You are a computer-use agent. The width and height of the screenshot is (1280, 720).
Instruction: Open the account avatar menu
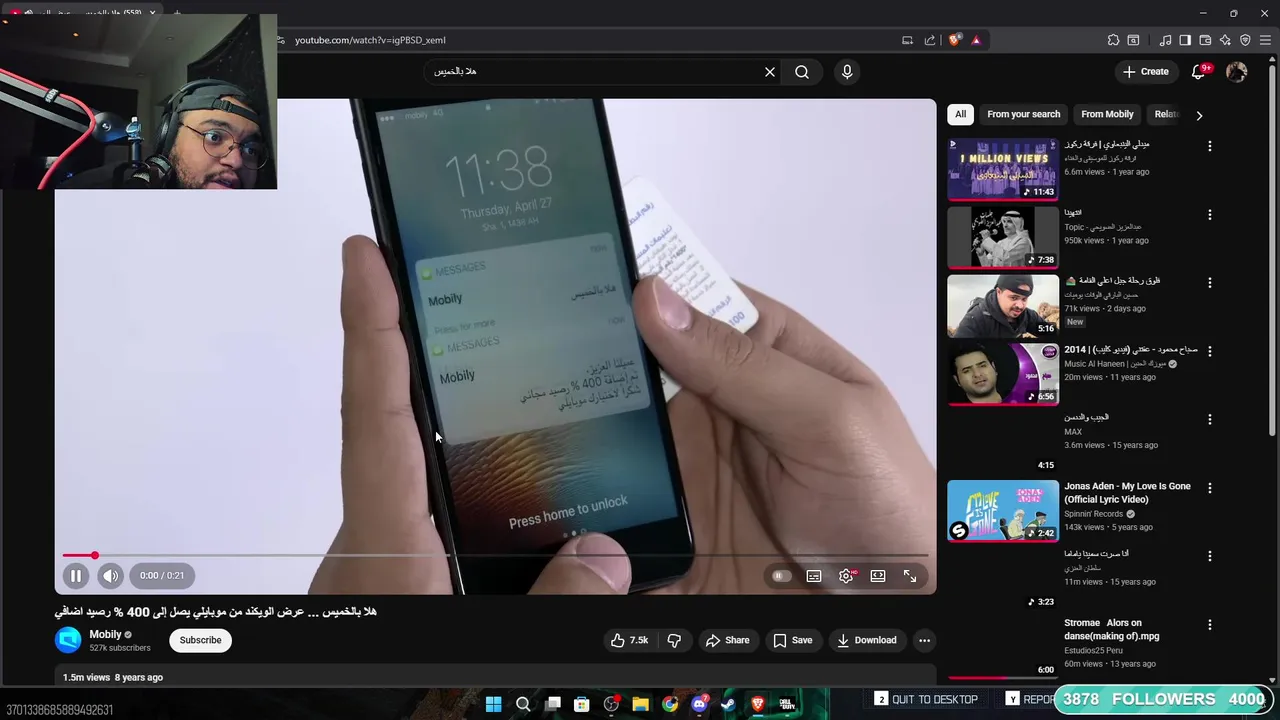[x=1237, y=72]
